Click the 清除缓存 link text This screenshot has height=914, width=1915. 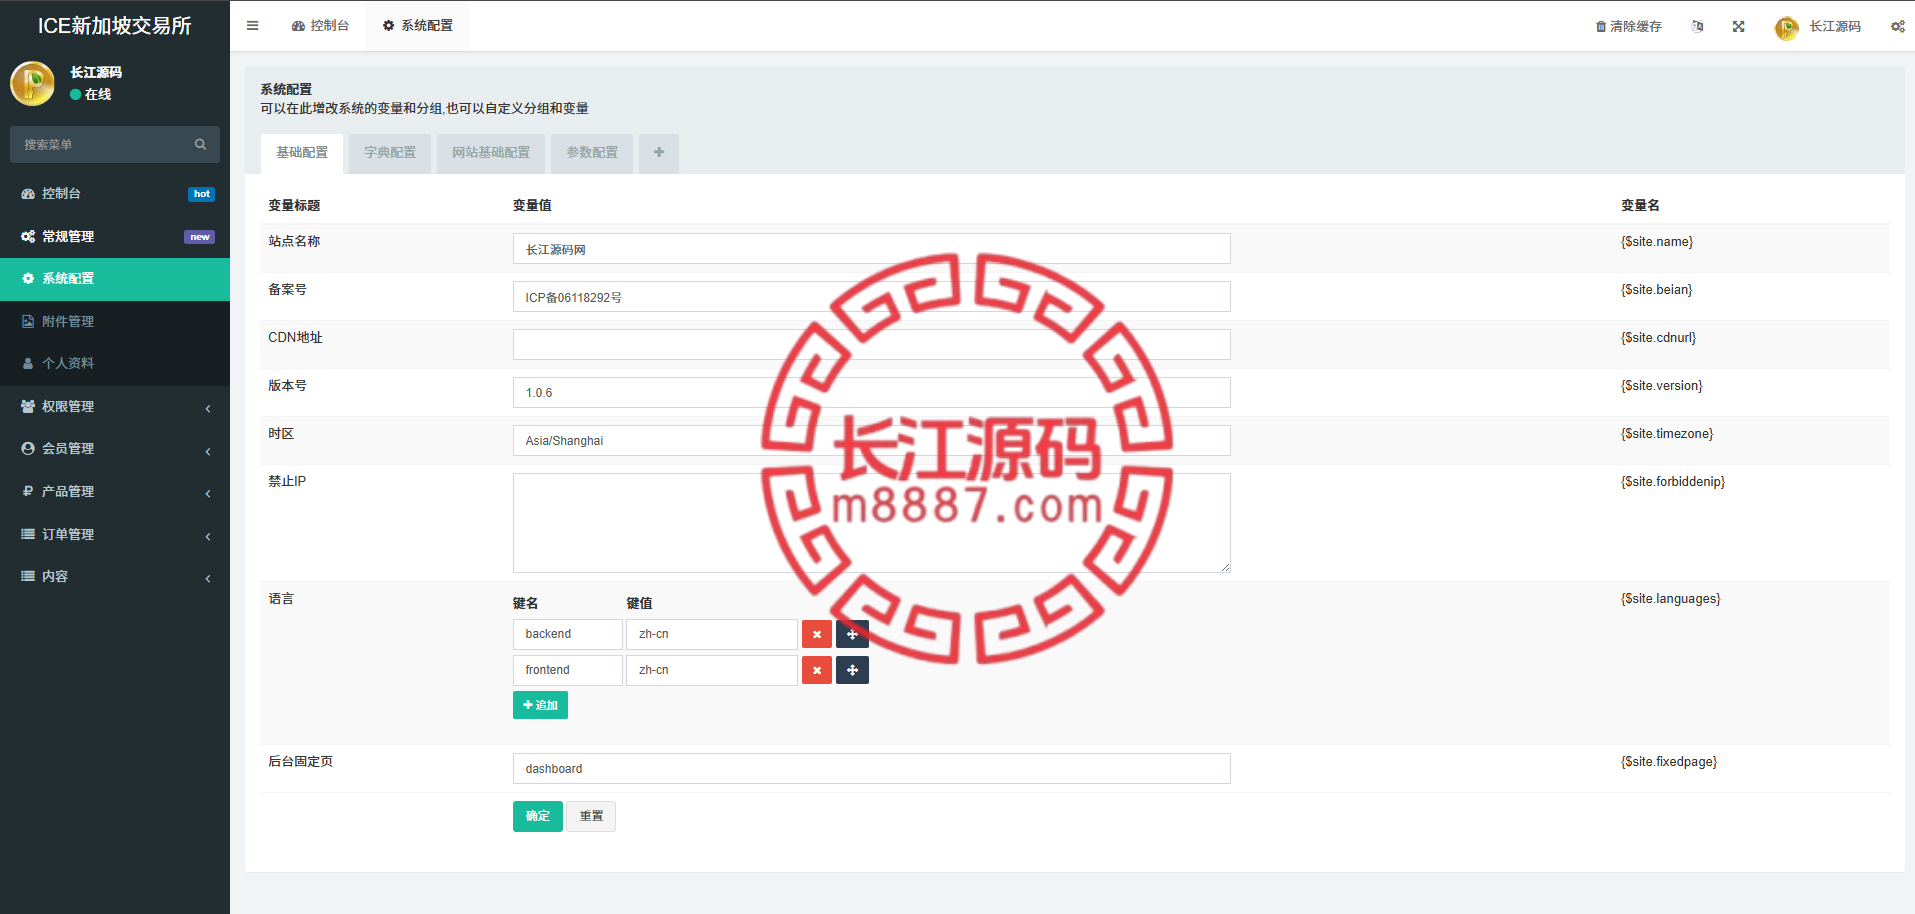point(1636,27)
